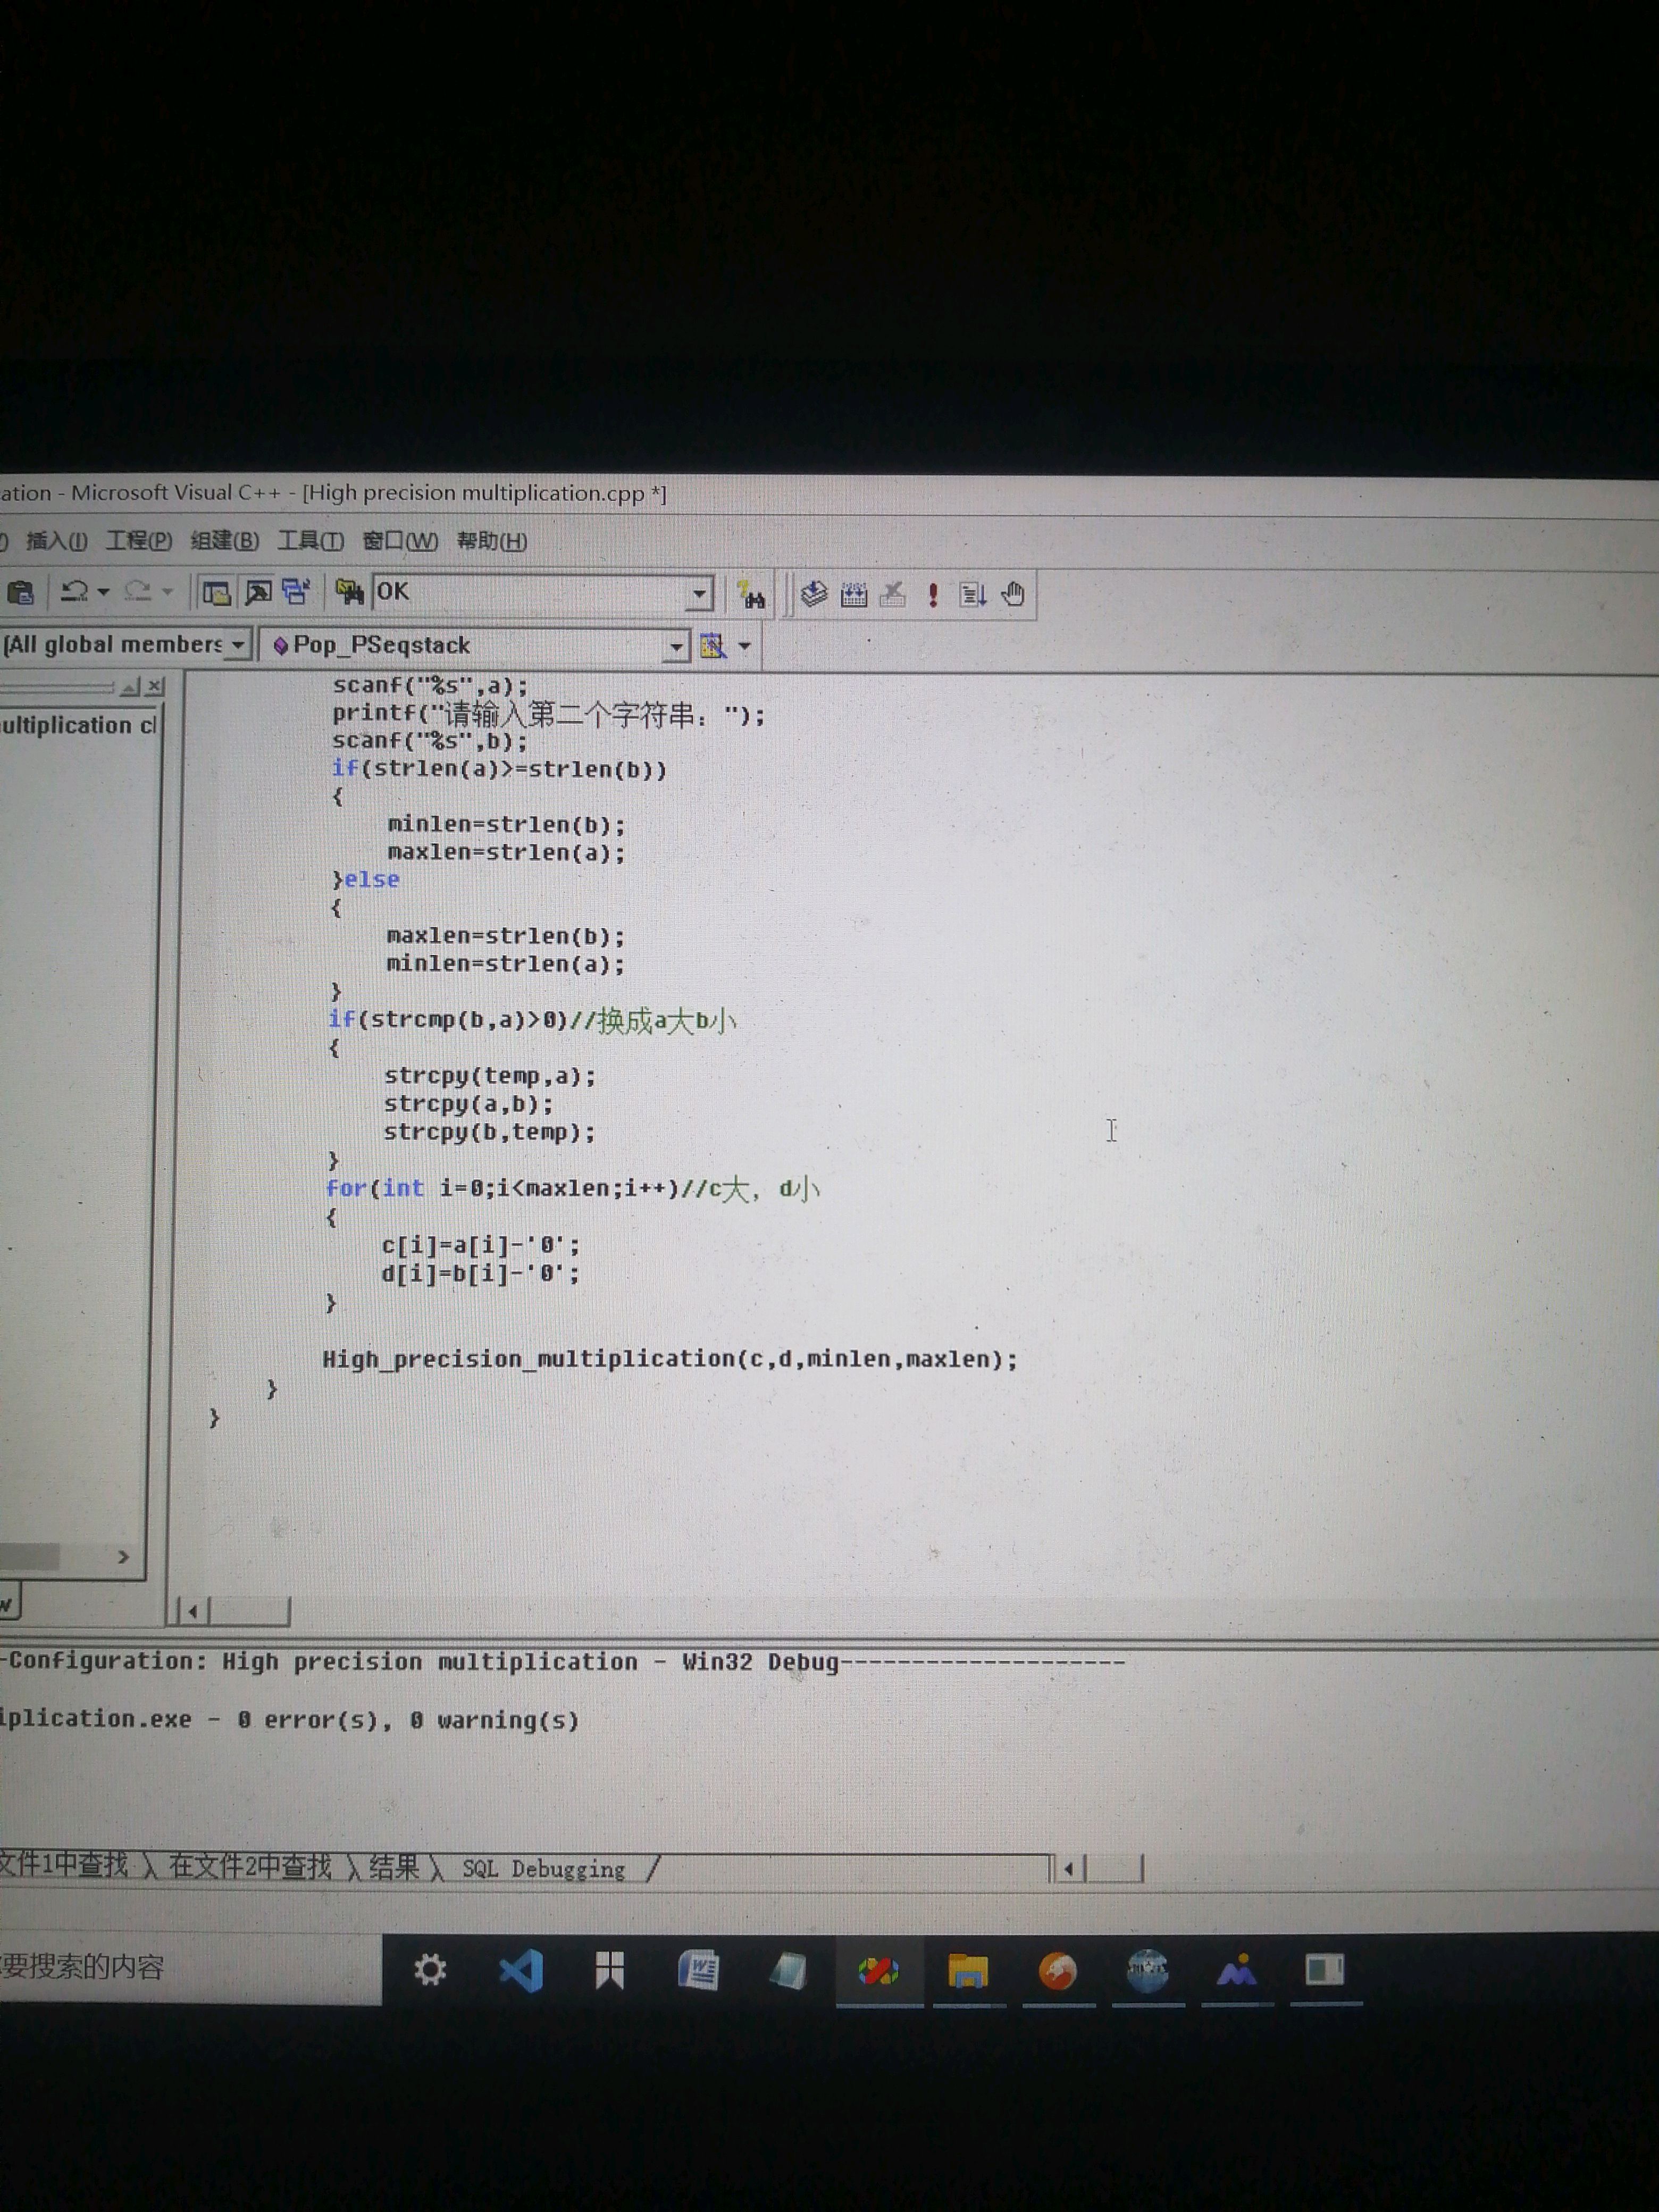Open the Redo history dropdown arrow
The width and height of the screenshot is (1659, 2212).
(167, 593)
